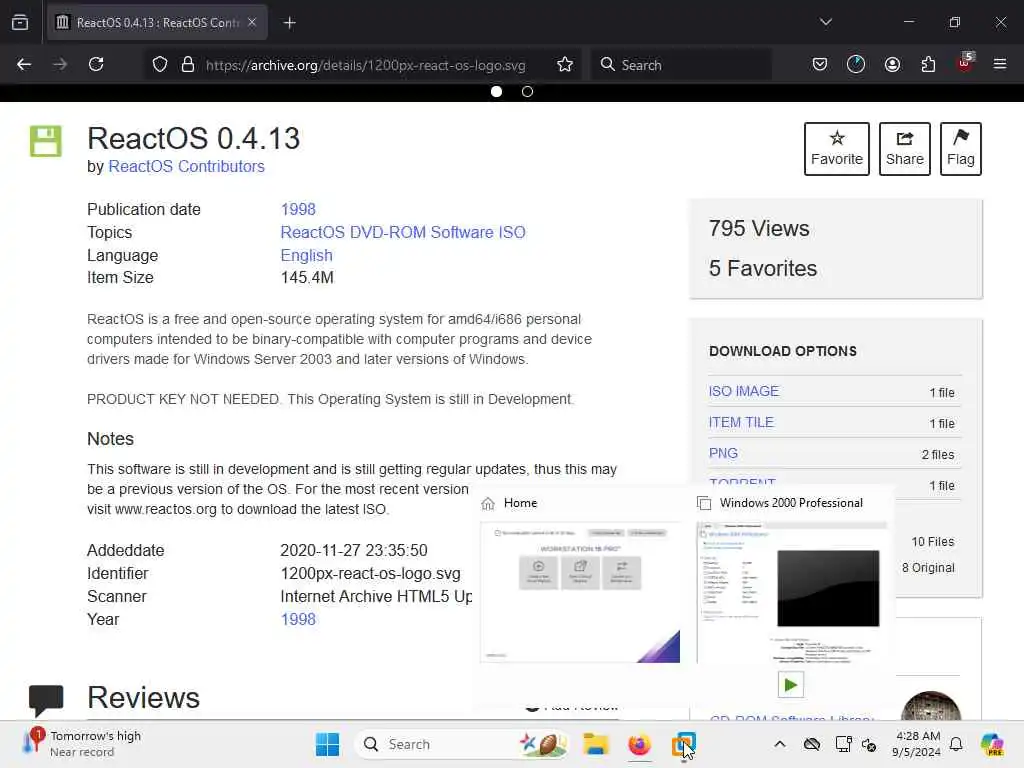Viewport: 1024px width, 768px height.
Task: Open the Windows Start menu
Action: pyautogui.click(x=327, y=744)
